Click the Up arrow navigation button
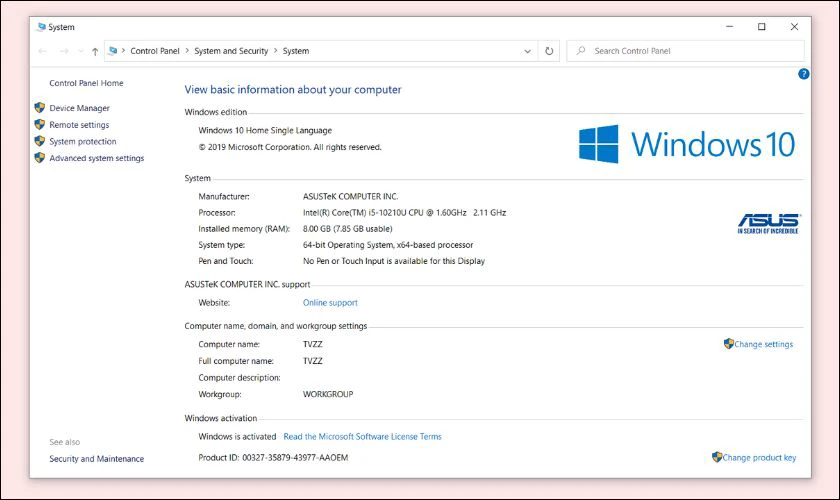The image size is (840, 500). 95,51
